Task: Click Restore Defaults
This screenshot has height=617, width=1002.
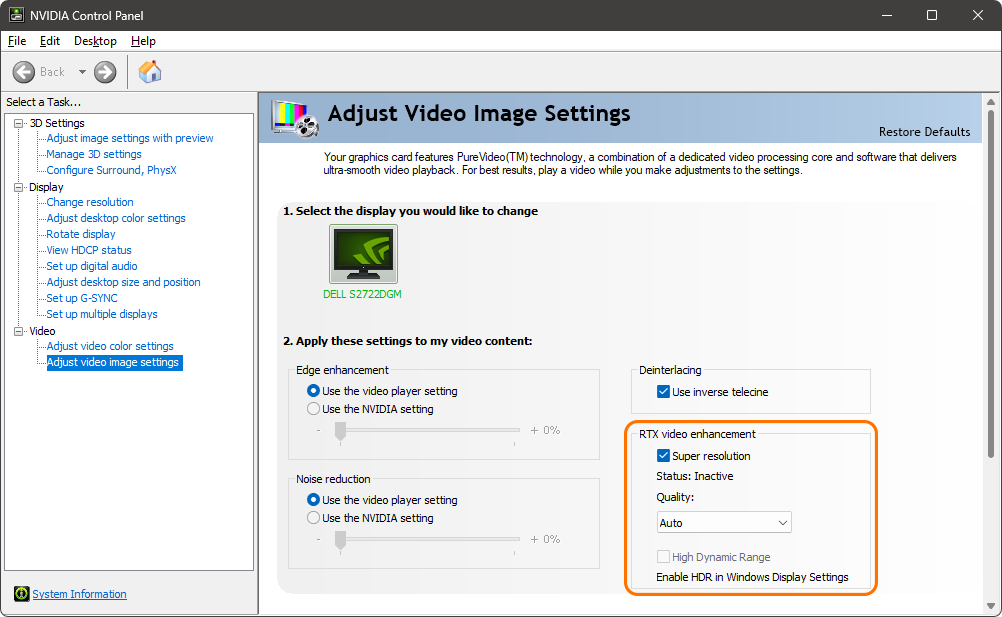Action: pyautogui.click(x=924, y=132)
